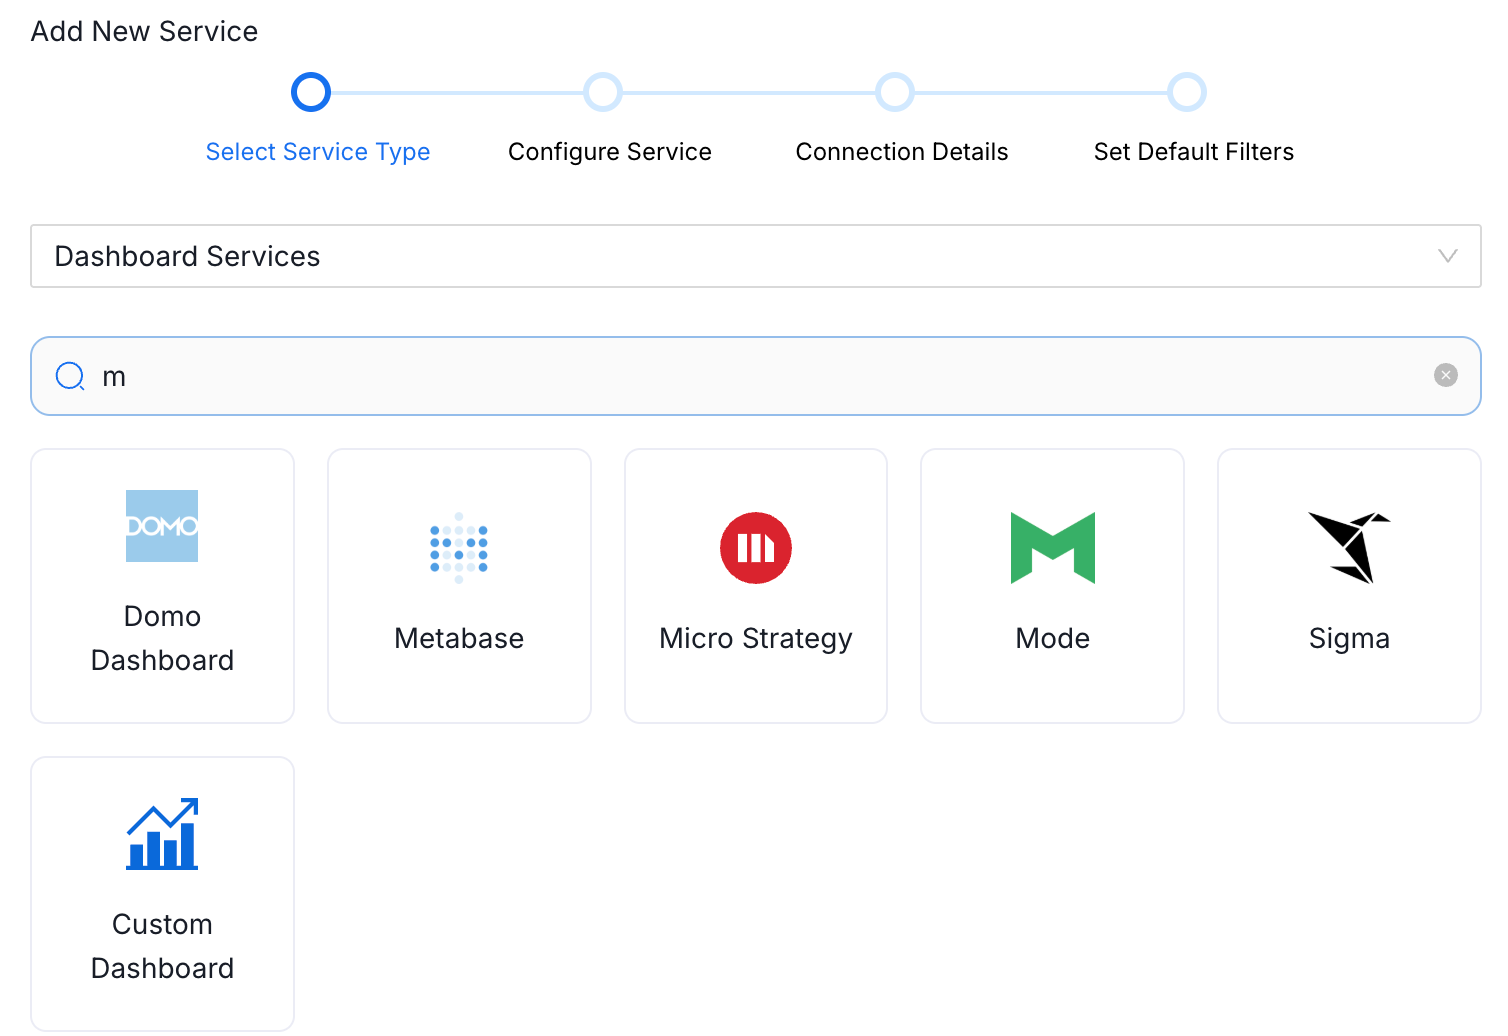Screen dimensions: 1508x1036
Task: Go to Configure Service step
Action: click(x=610, y=152)
